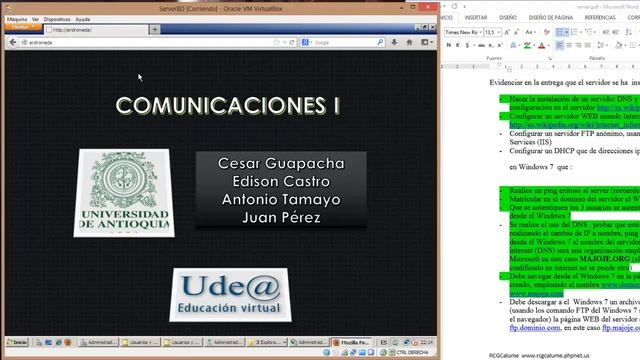Open VirtualBox Dispositivos menu
640x360 pixels.
click(x=57, y=19)
